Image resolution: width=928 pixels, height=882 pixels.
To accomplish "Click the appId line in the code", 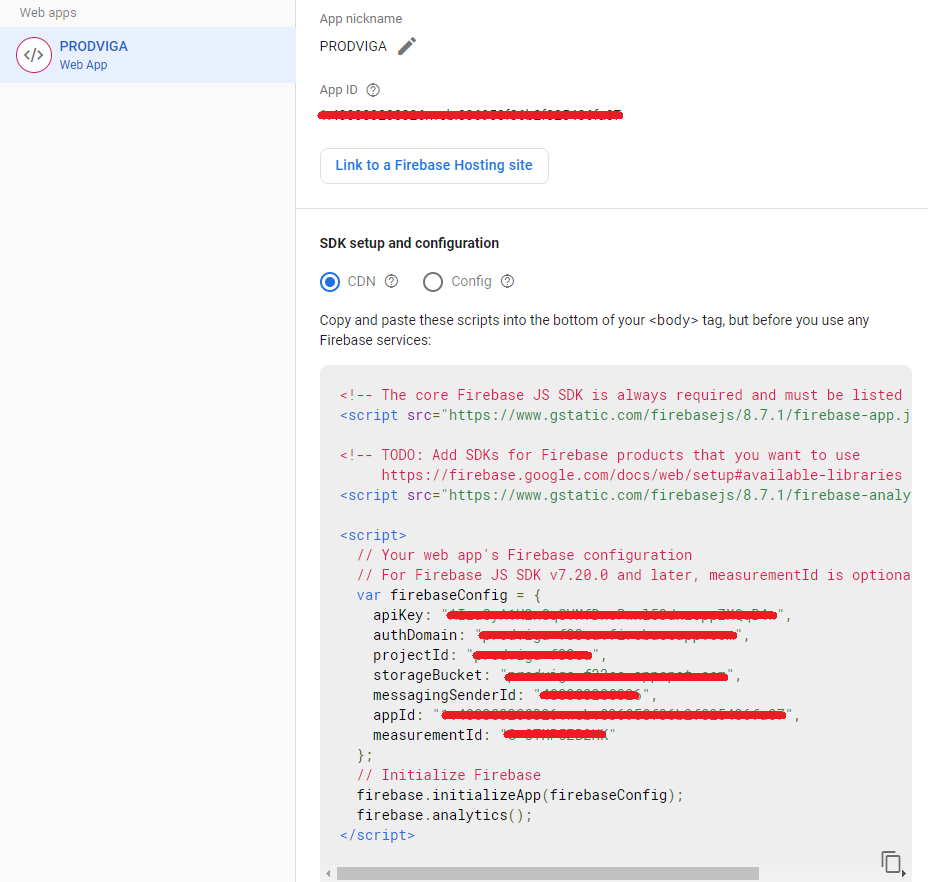I will [x=587, y=715].
